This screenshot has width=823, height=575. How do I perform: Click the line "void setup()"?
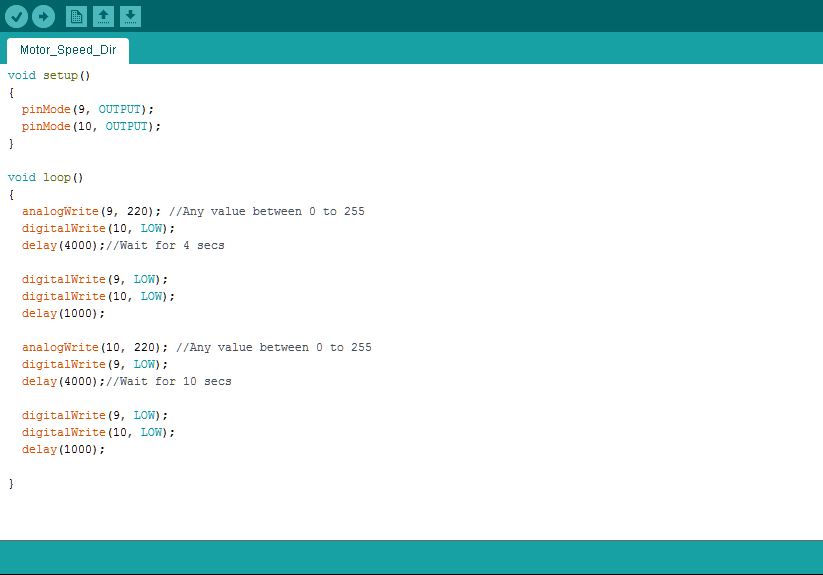point(49,76)
